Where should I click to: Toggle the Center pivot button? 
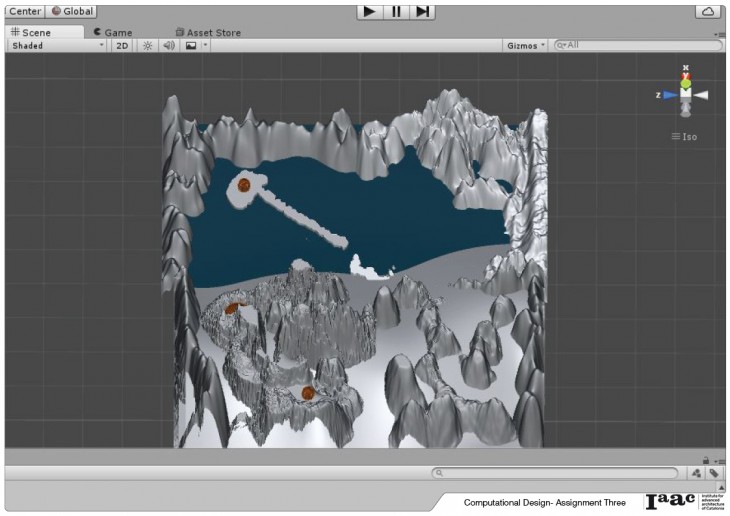click(x=24, y=11)
